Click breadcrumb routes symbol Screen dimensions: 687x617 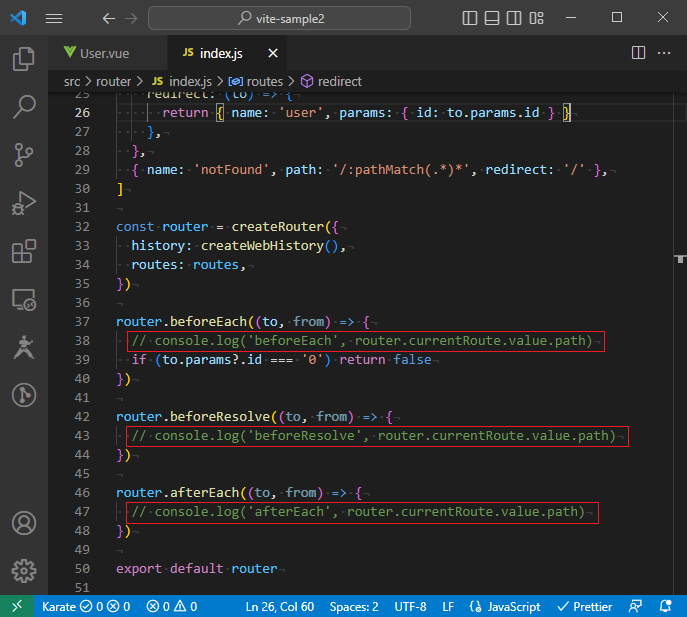(x=256, y=82)
